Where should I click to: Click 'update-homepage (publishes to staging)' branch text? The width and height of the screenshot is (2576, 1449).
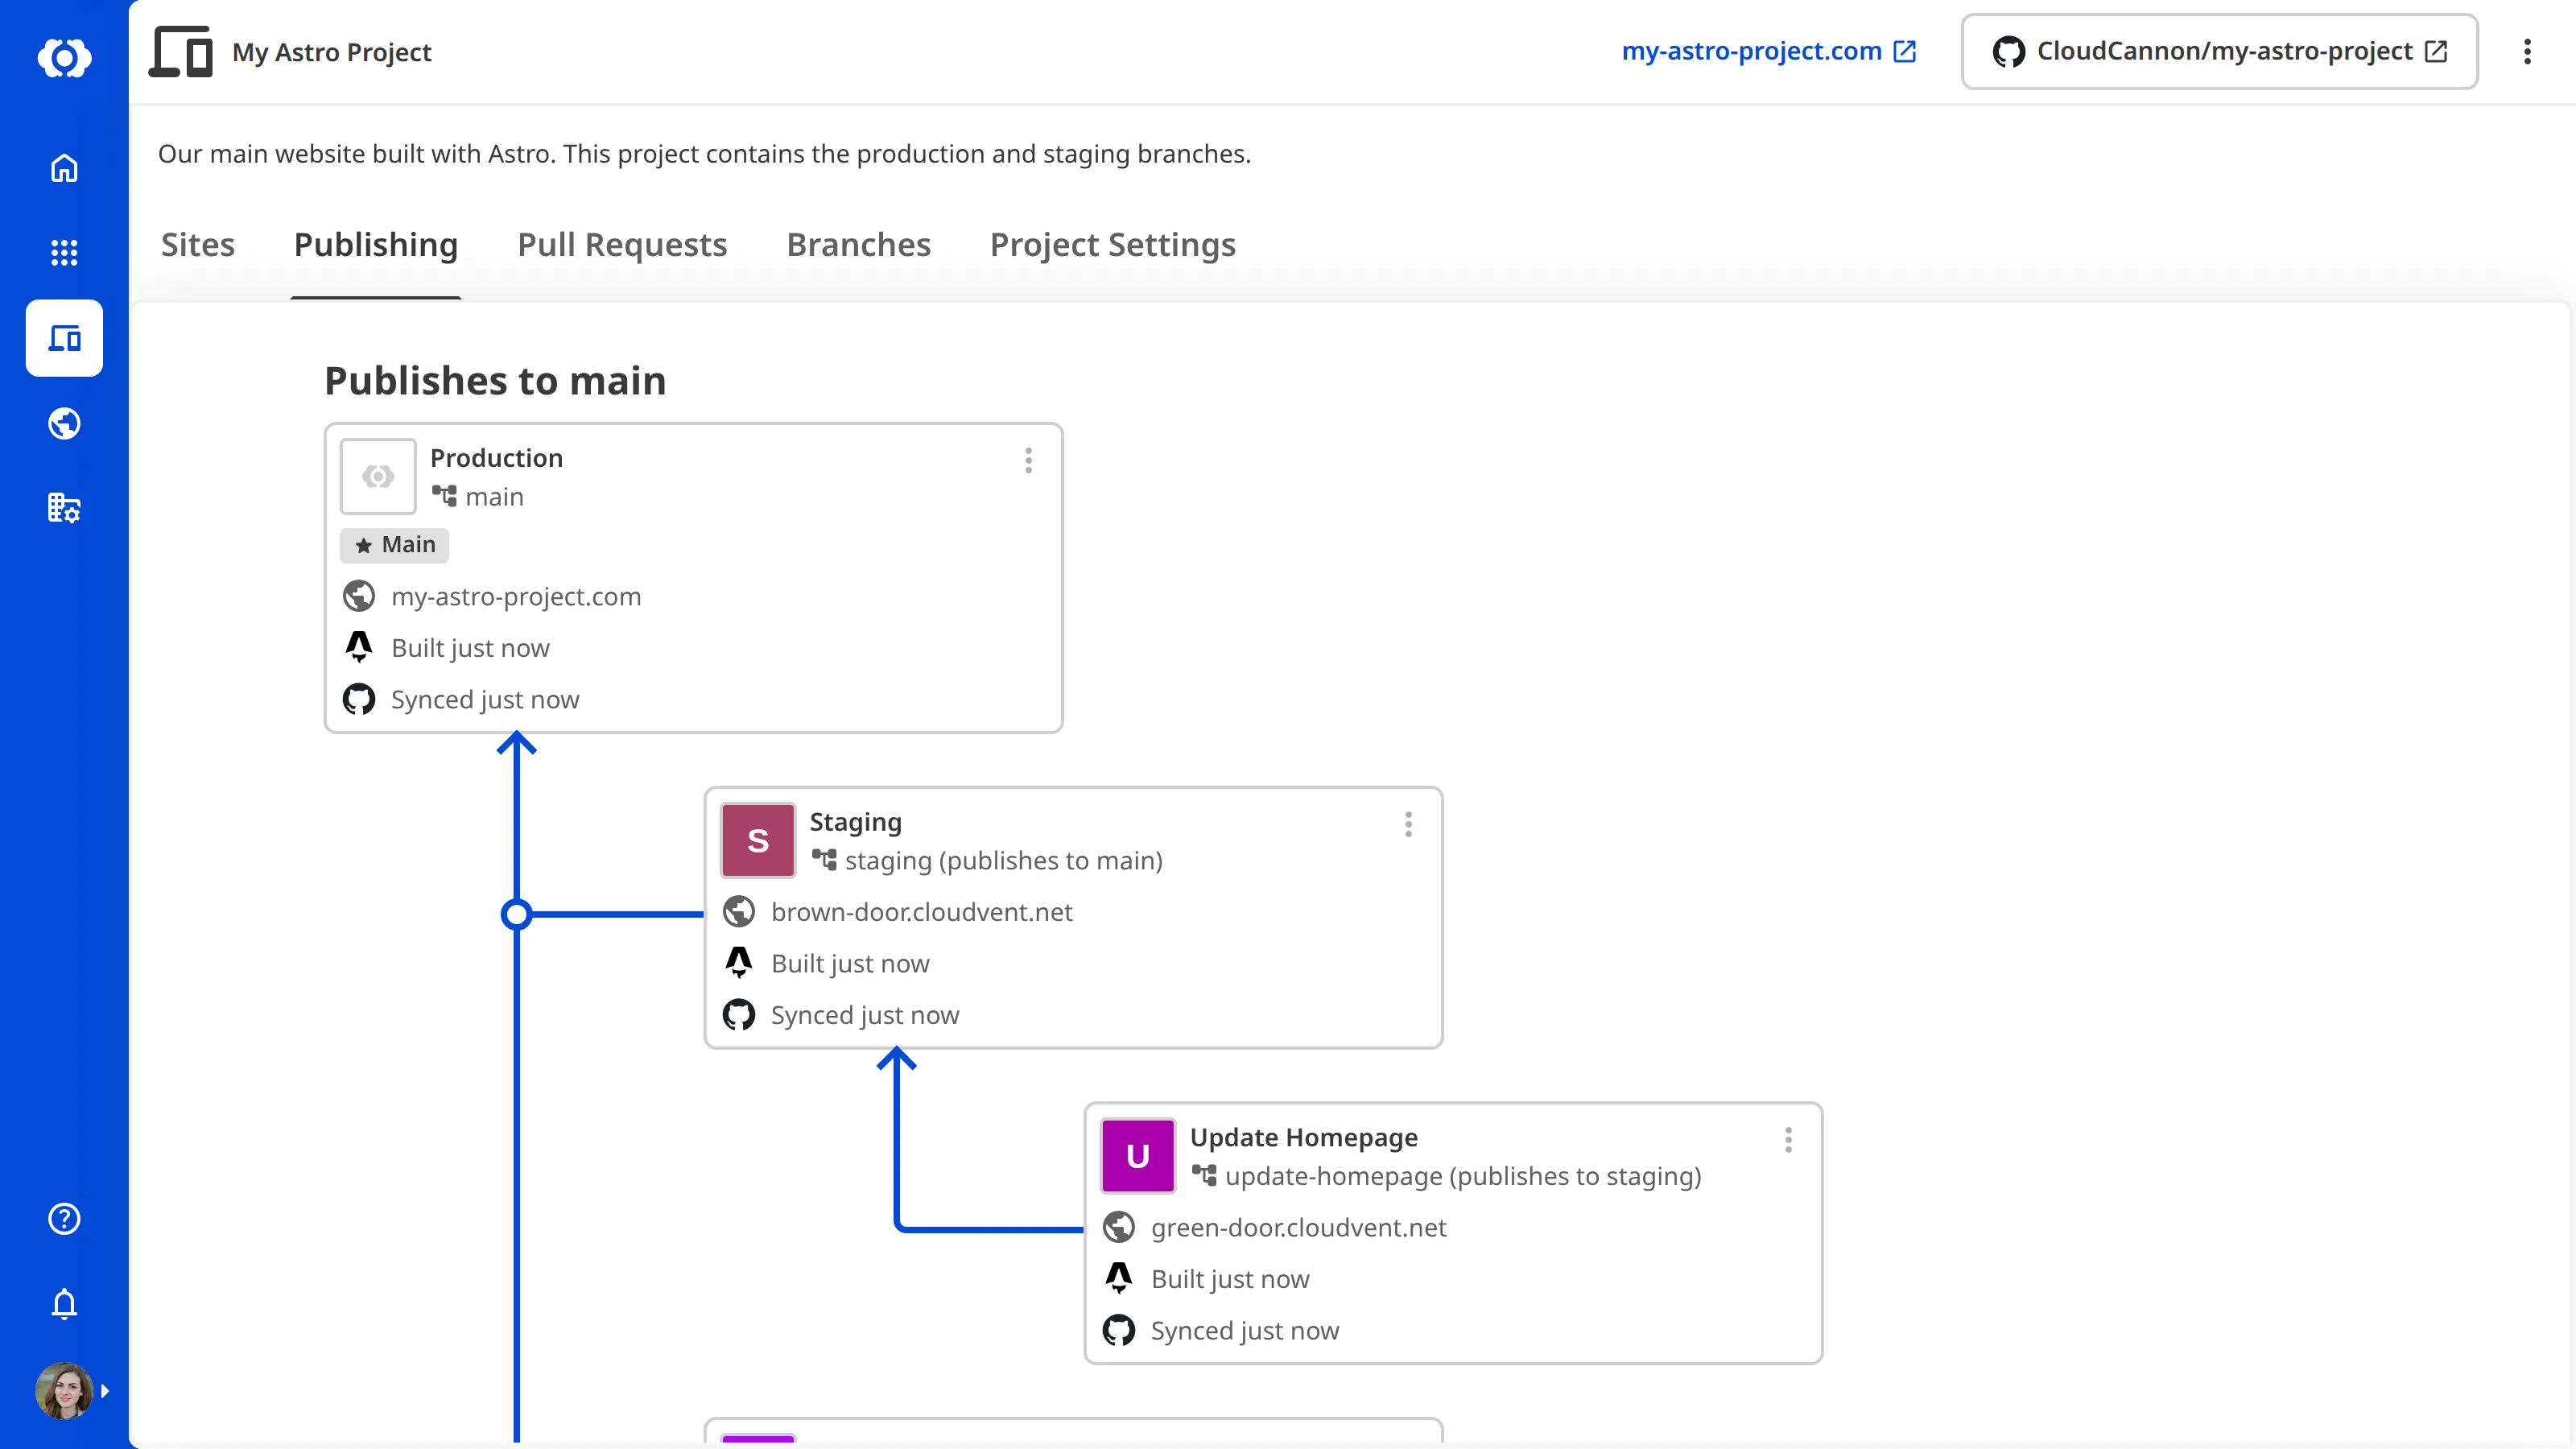pos(1463,1176)
